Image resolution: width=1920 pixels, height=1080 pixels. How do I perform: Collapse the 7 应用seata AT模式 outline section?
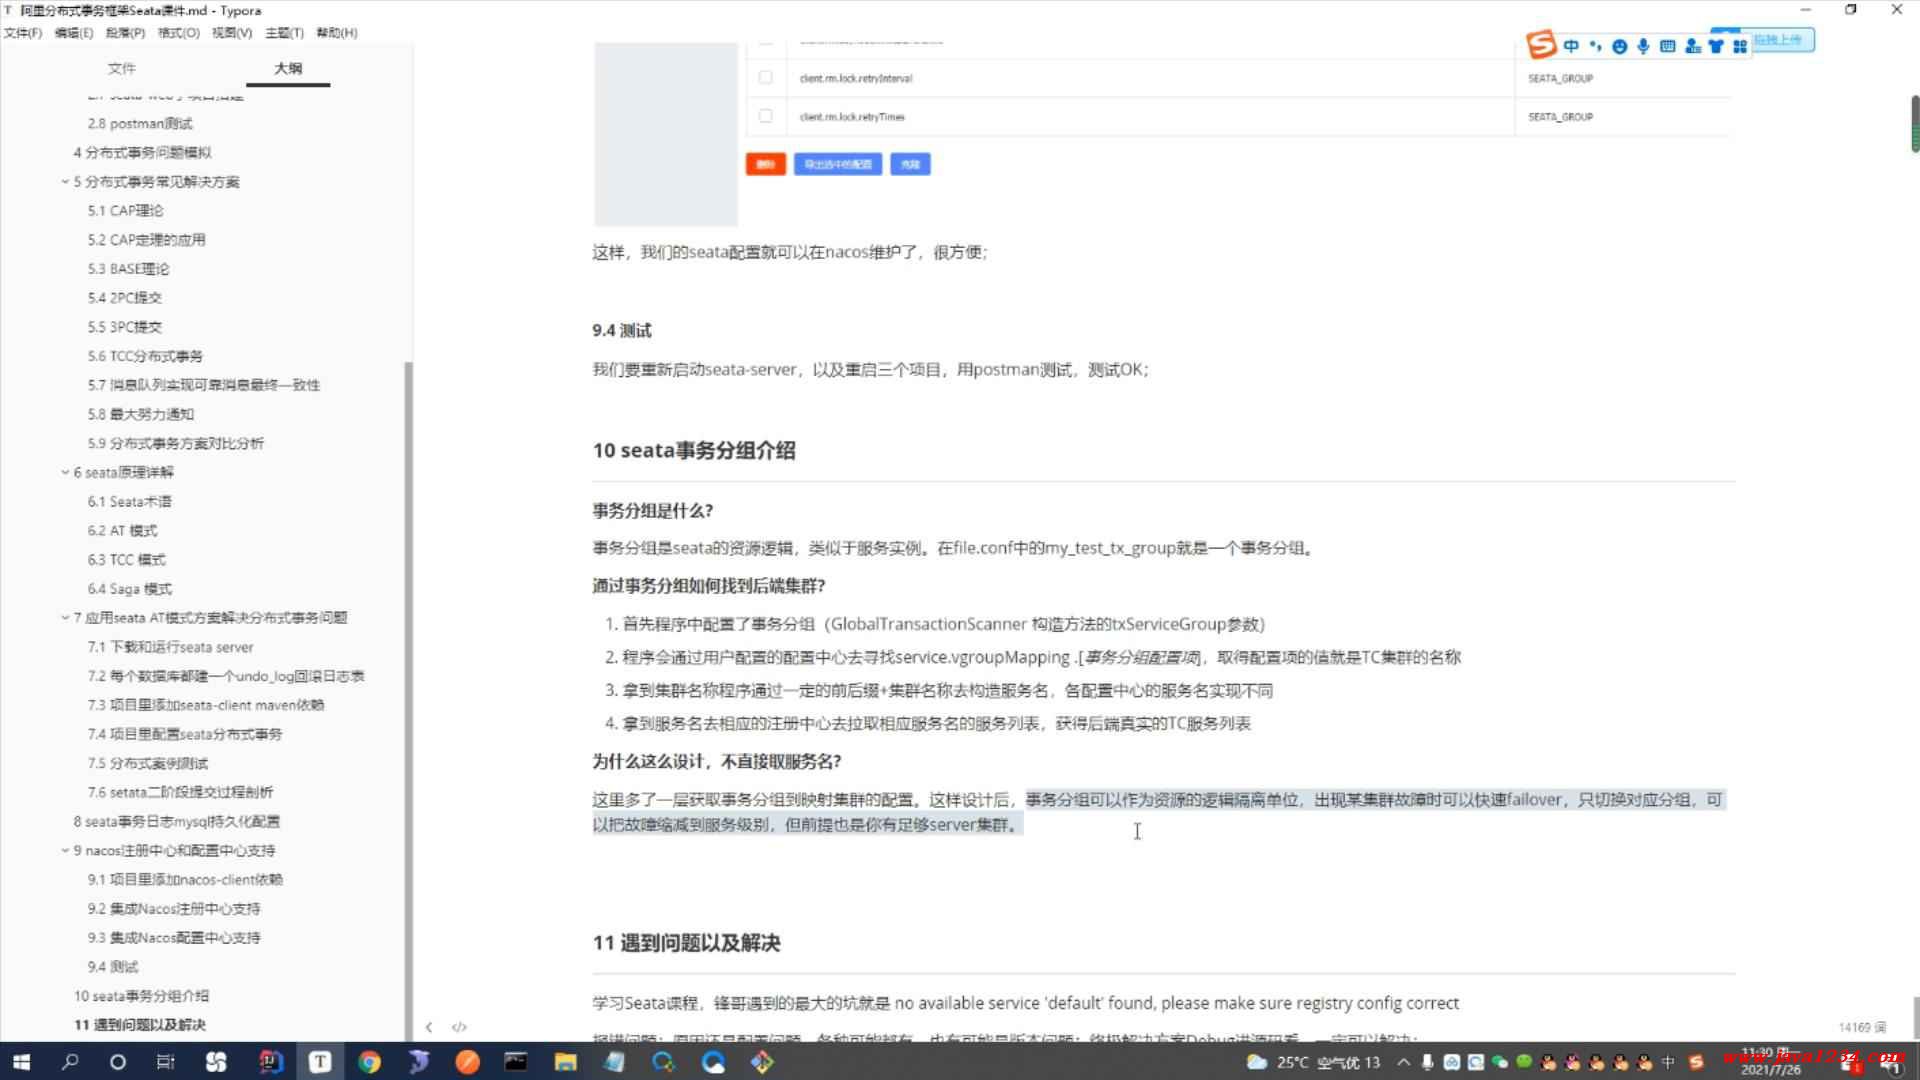point(65,617)
